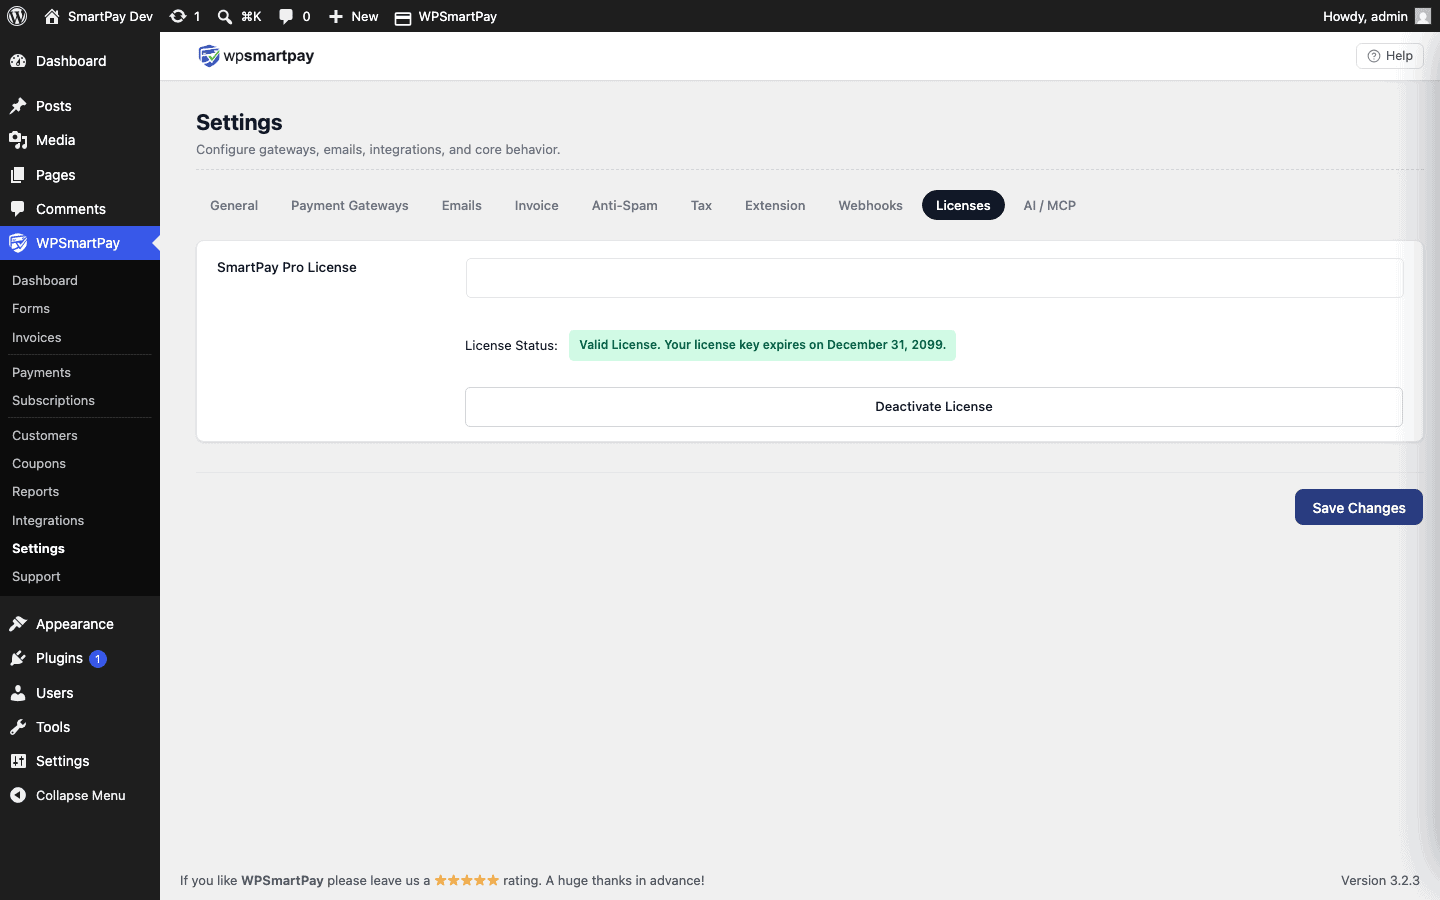Open the WordPress logo menu
This screenshot has height=900, width=1440.
(x=17, y=16)
